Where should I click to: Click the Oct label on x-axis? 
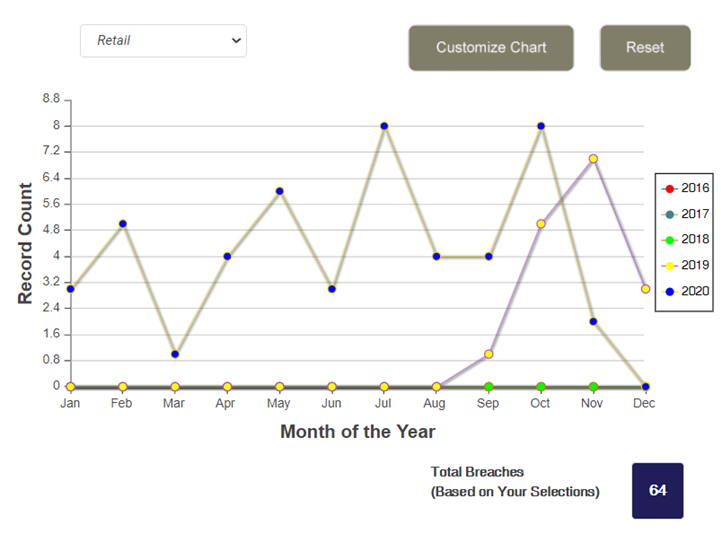point(540,403)
